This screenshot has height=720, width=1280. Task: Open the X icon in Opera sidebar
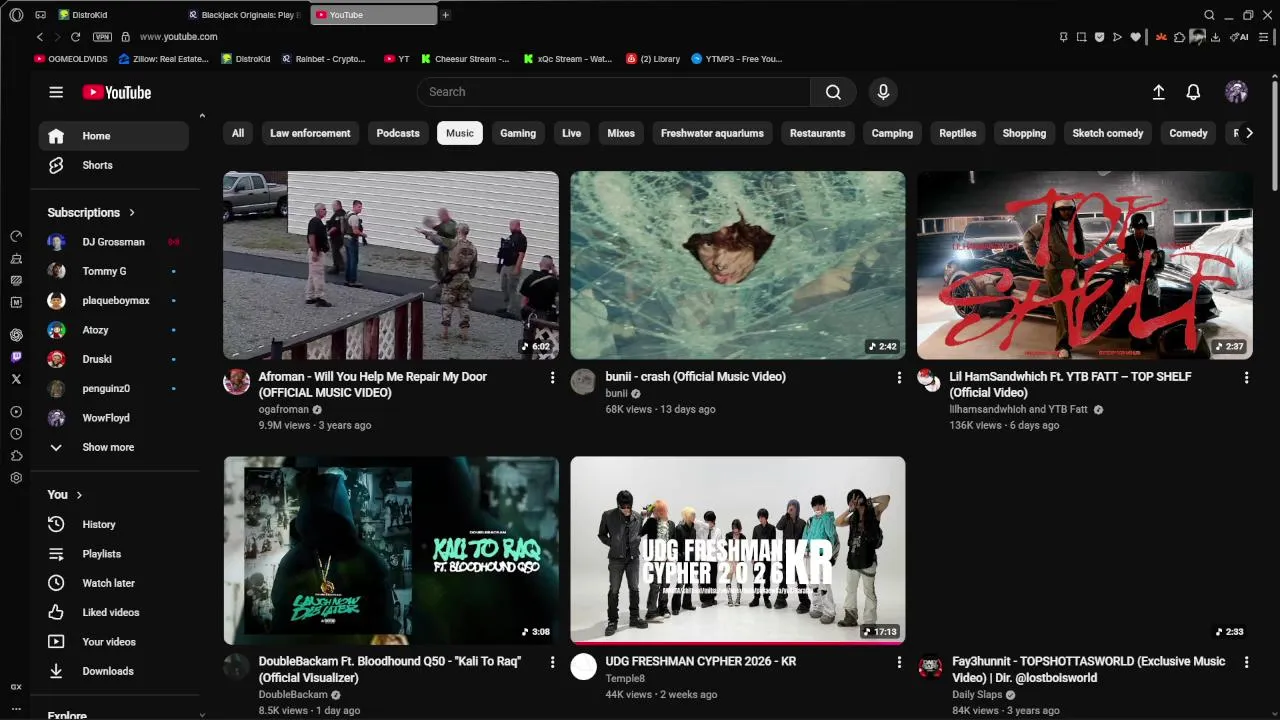[16, 379]
